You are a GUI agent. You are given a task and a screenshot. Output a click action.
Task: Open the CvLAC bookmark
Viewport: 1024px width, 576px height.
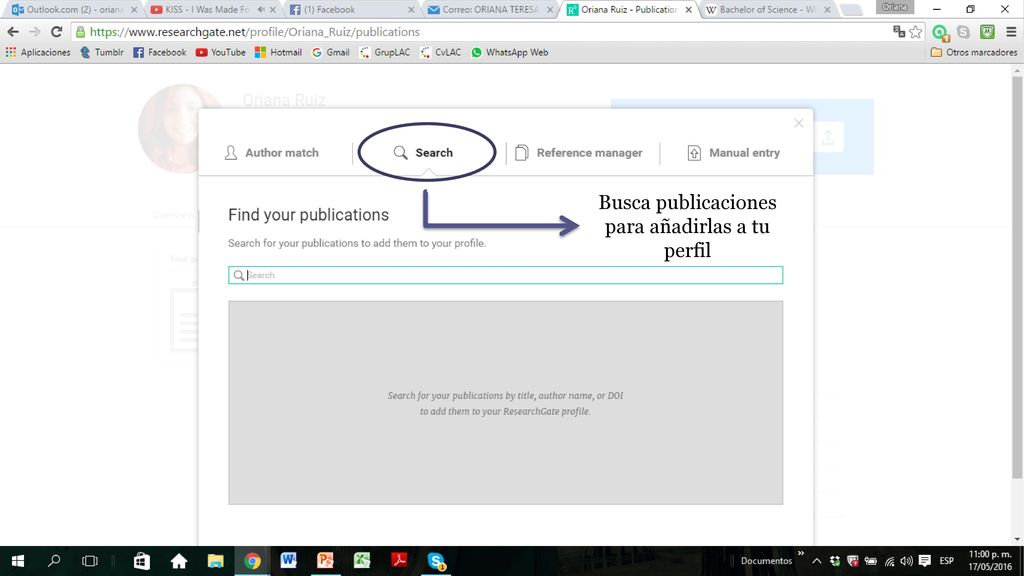coord(441,52)
